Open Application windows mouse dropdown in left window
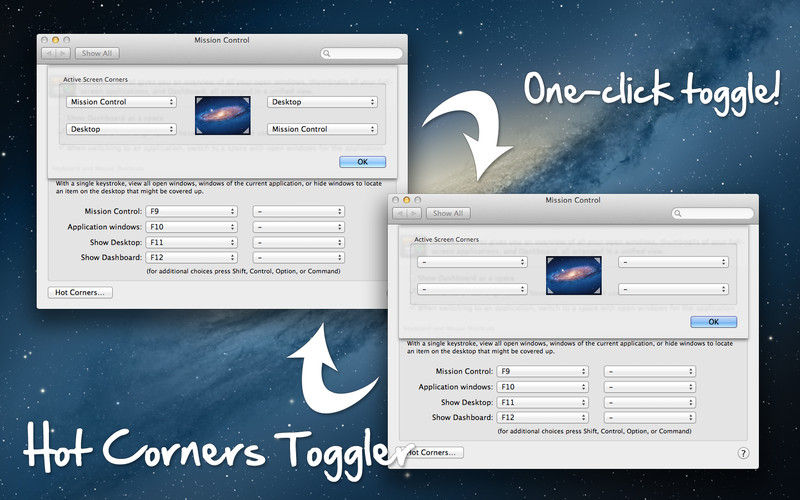Image resolution: width=800 pixels, height=500 pixels. coord(298,227)
